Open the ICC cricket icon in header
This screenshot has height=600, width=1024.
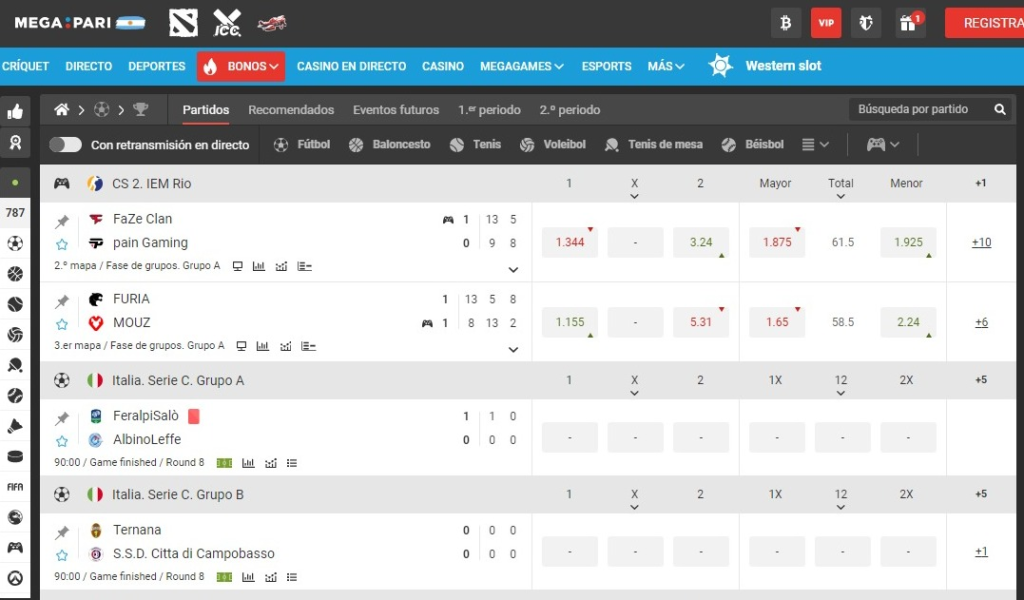(x=227, y=24)
